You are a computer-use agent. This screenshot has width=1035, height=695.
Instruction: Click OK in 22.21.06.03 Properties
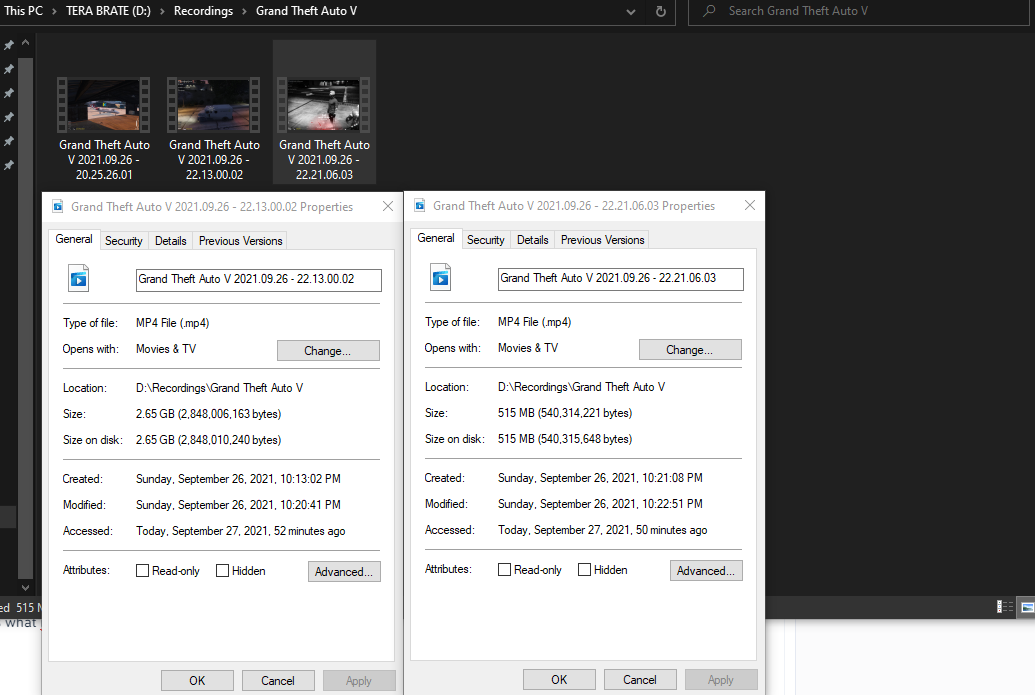559,680
